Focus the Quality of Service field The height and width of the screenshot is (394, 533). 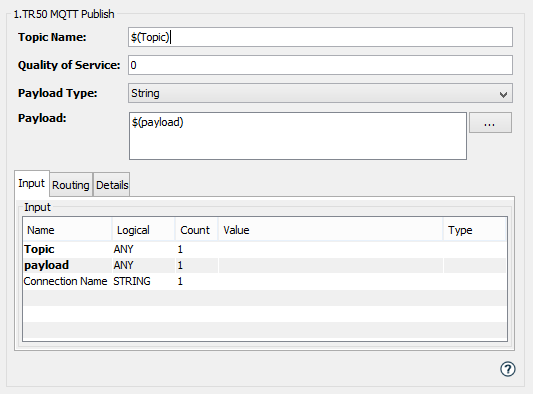coord(320,65)
